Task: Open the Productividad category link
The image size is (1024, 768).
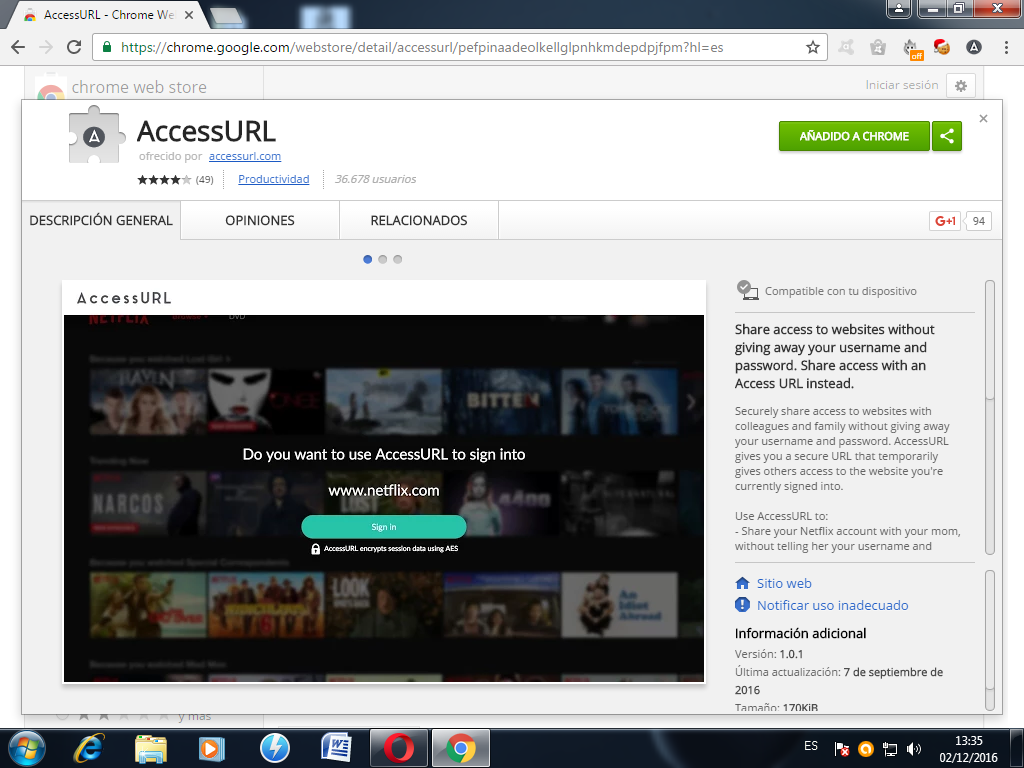Action: pos(274,179)
